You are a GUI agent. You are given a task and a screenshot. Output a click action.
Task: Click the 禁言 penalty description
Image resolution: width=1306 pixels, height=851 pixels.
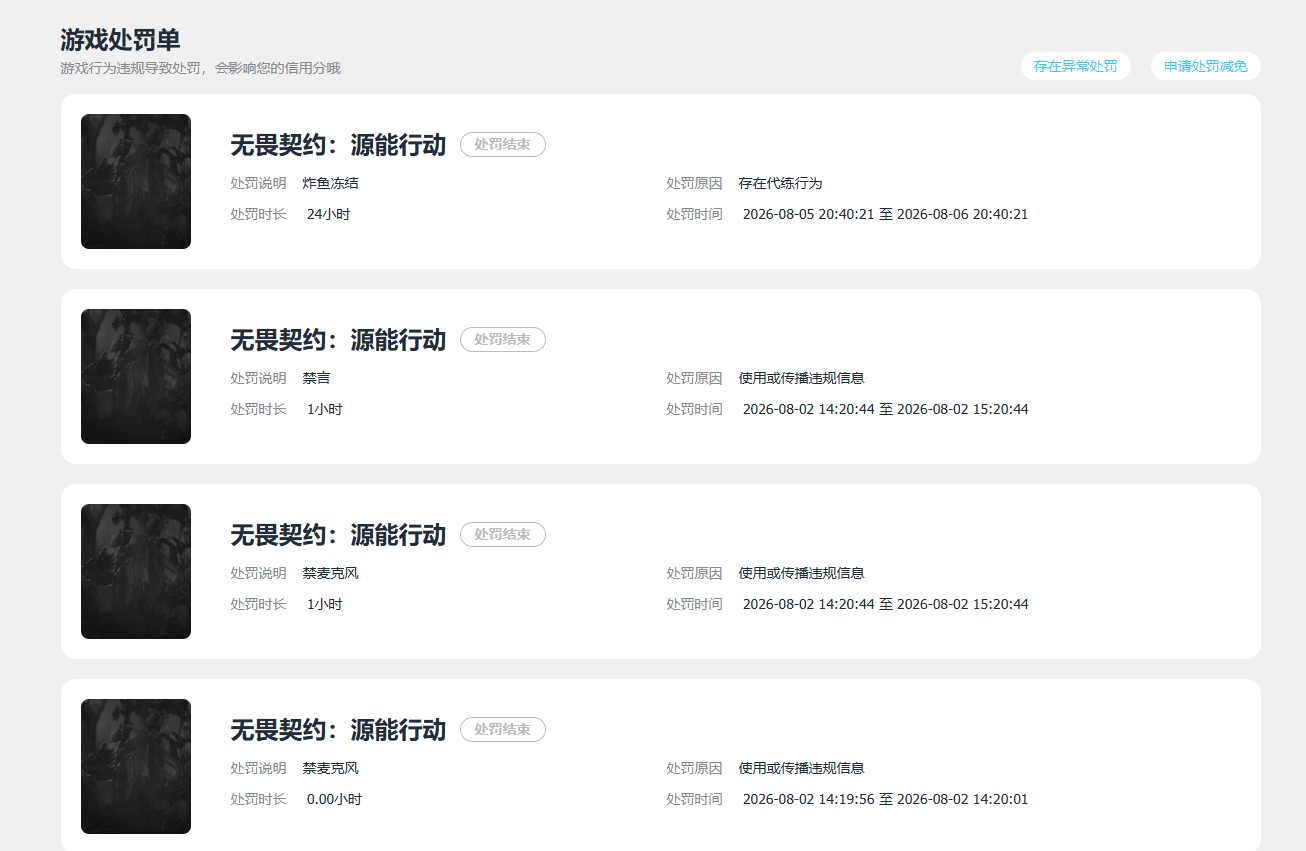pyautogui.click(x=316, y=379)
